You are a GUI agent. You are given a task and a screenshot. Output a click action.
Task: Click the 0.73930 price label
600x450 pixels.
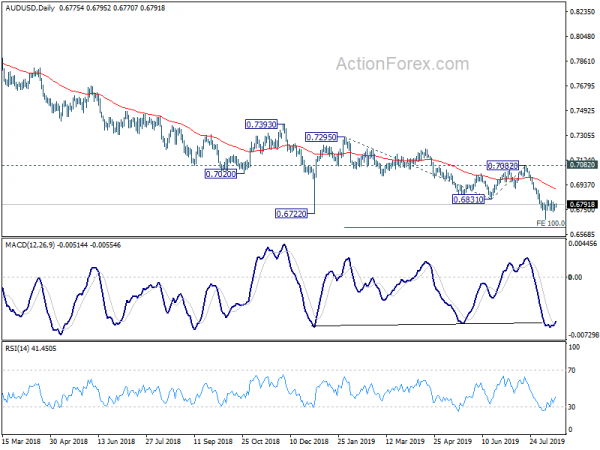(261, 124)
